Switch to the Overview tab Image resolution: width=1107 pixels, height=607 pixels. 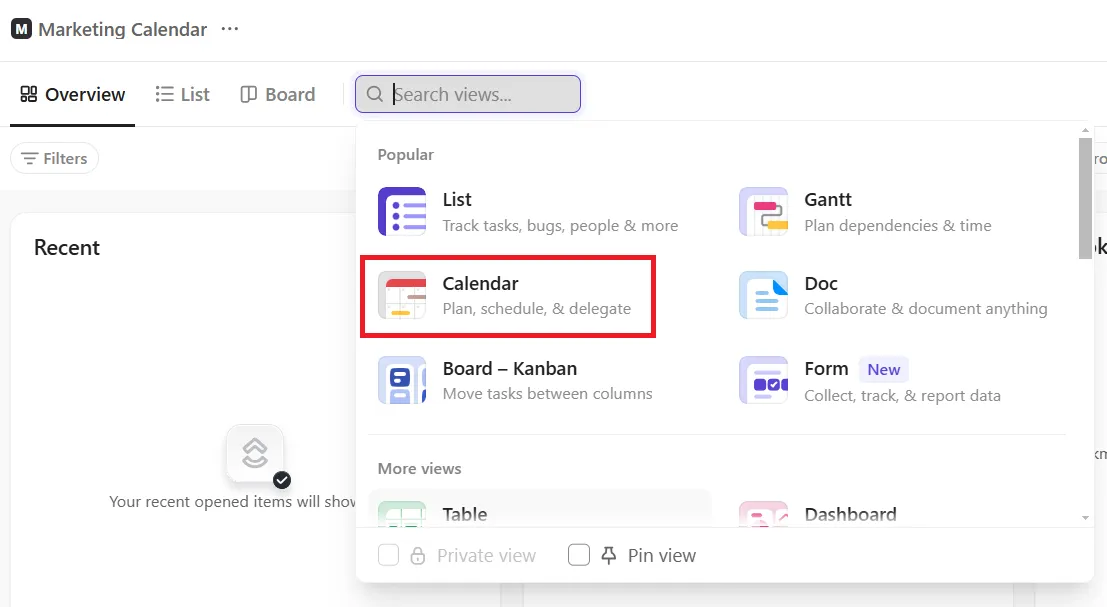coord(73,94)
